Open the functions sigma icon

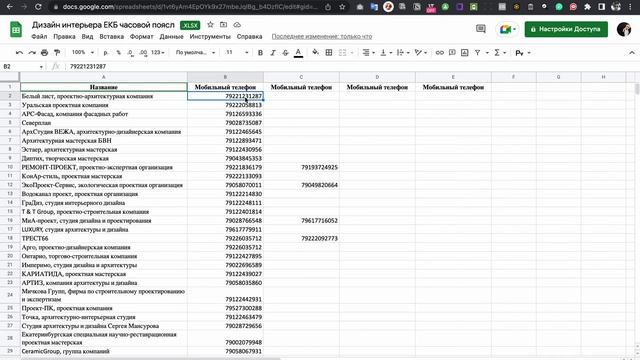click(497, 53)
